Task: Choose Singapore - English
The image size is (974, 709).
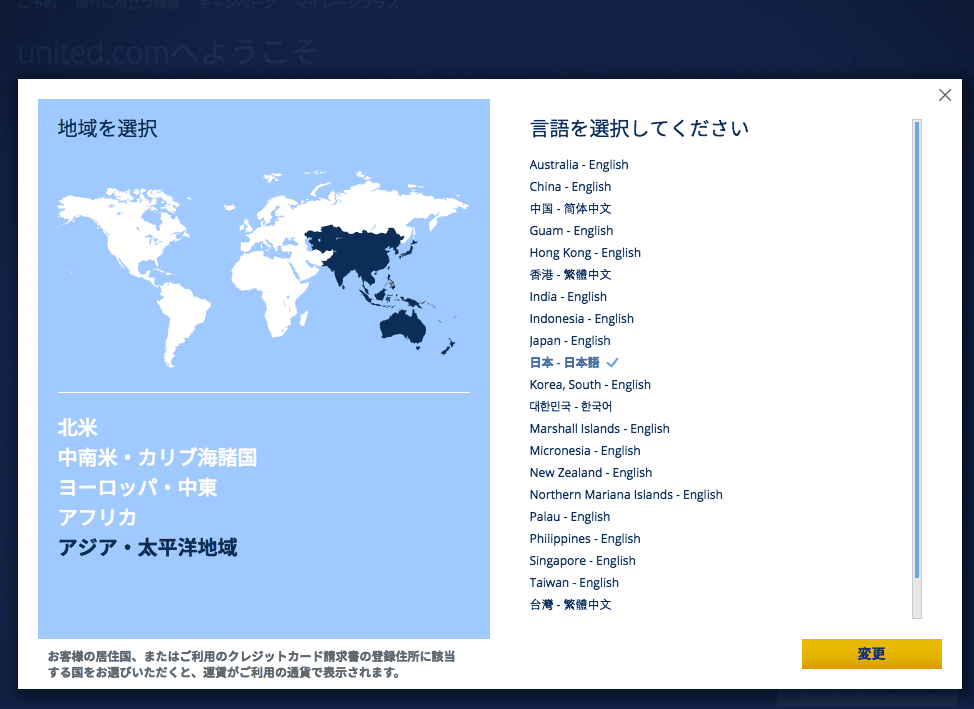Action: pos(583,561)
